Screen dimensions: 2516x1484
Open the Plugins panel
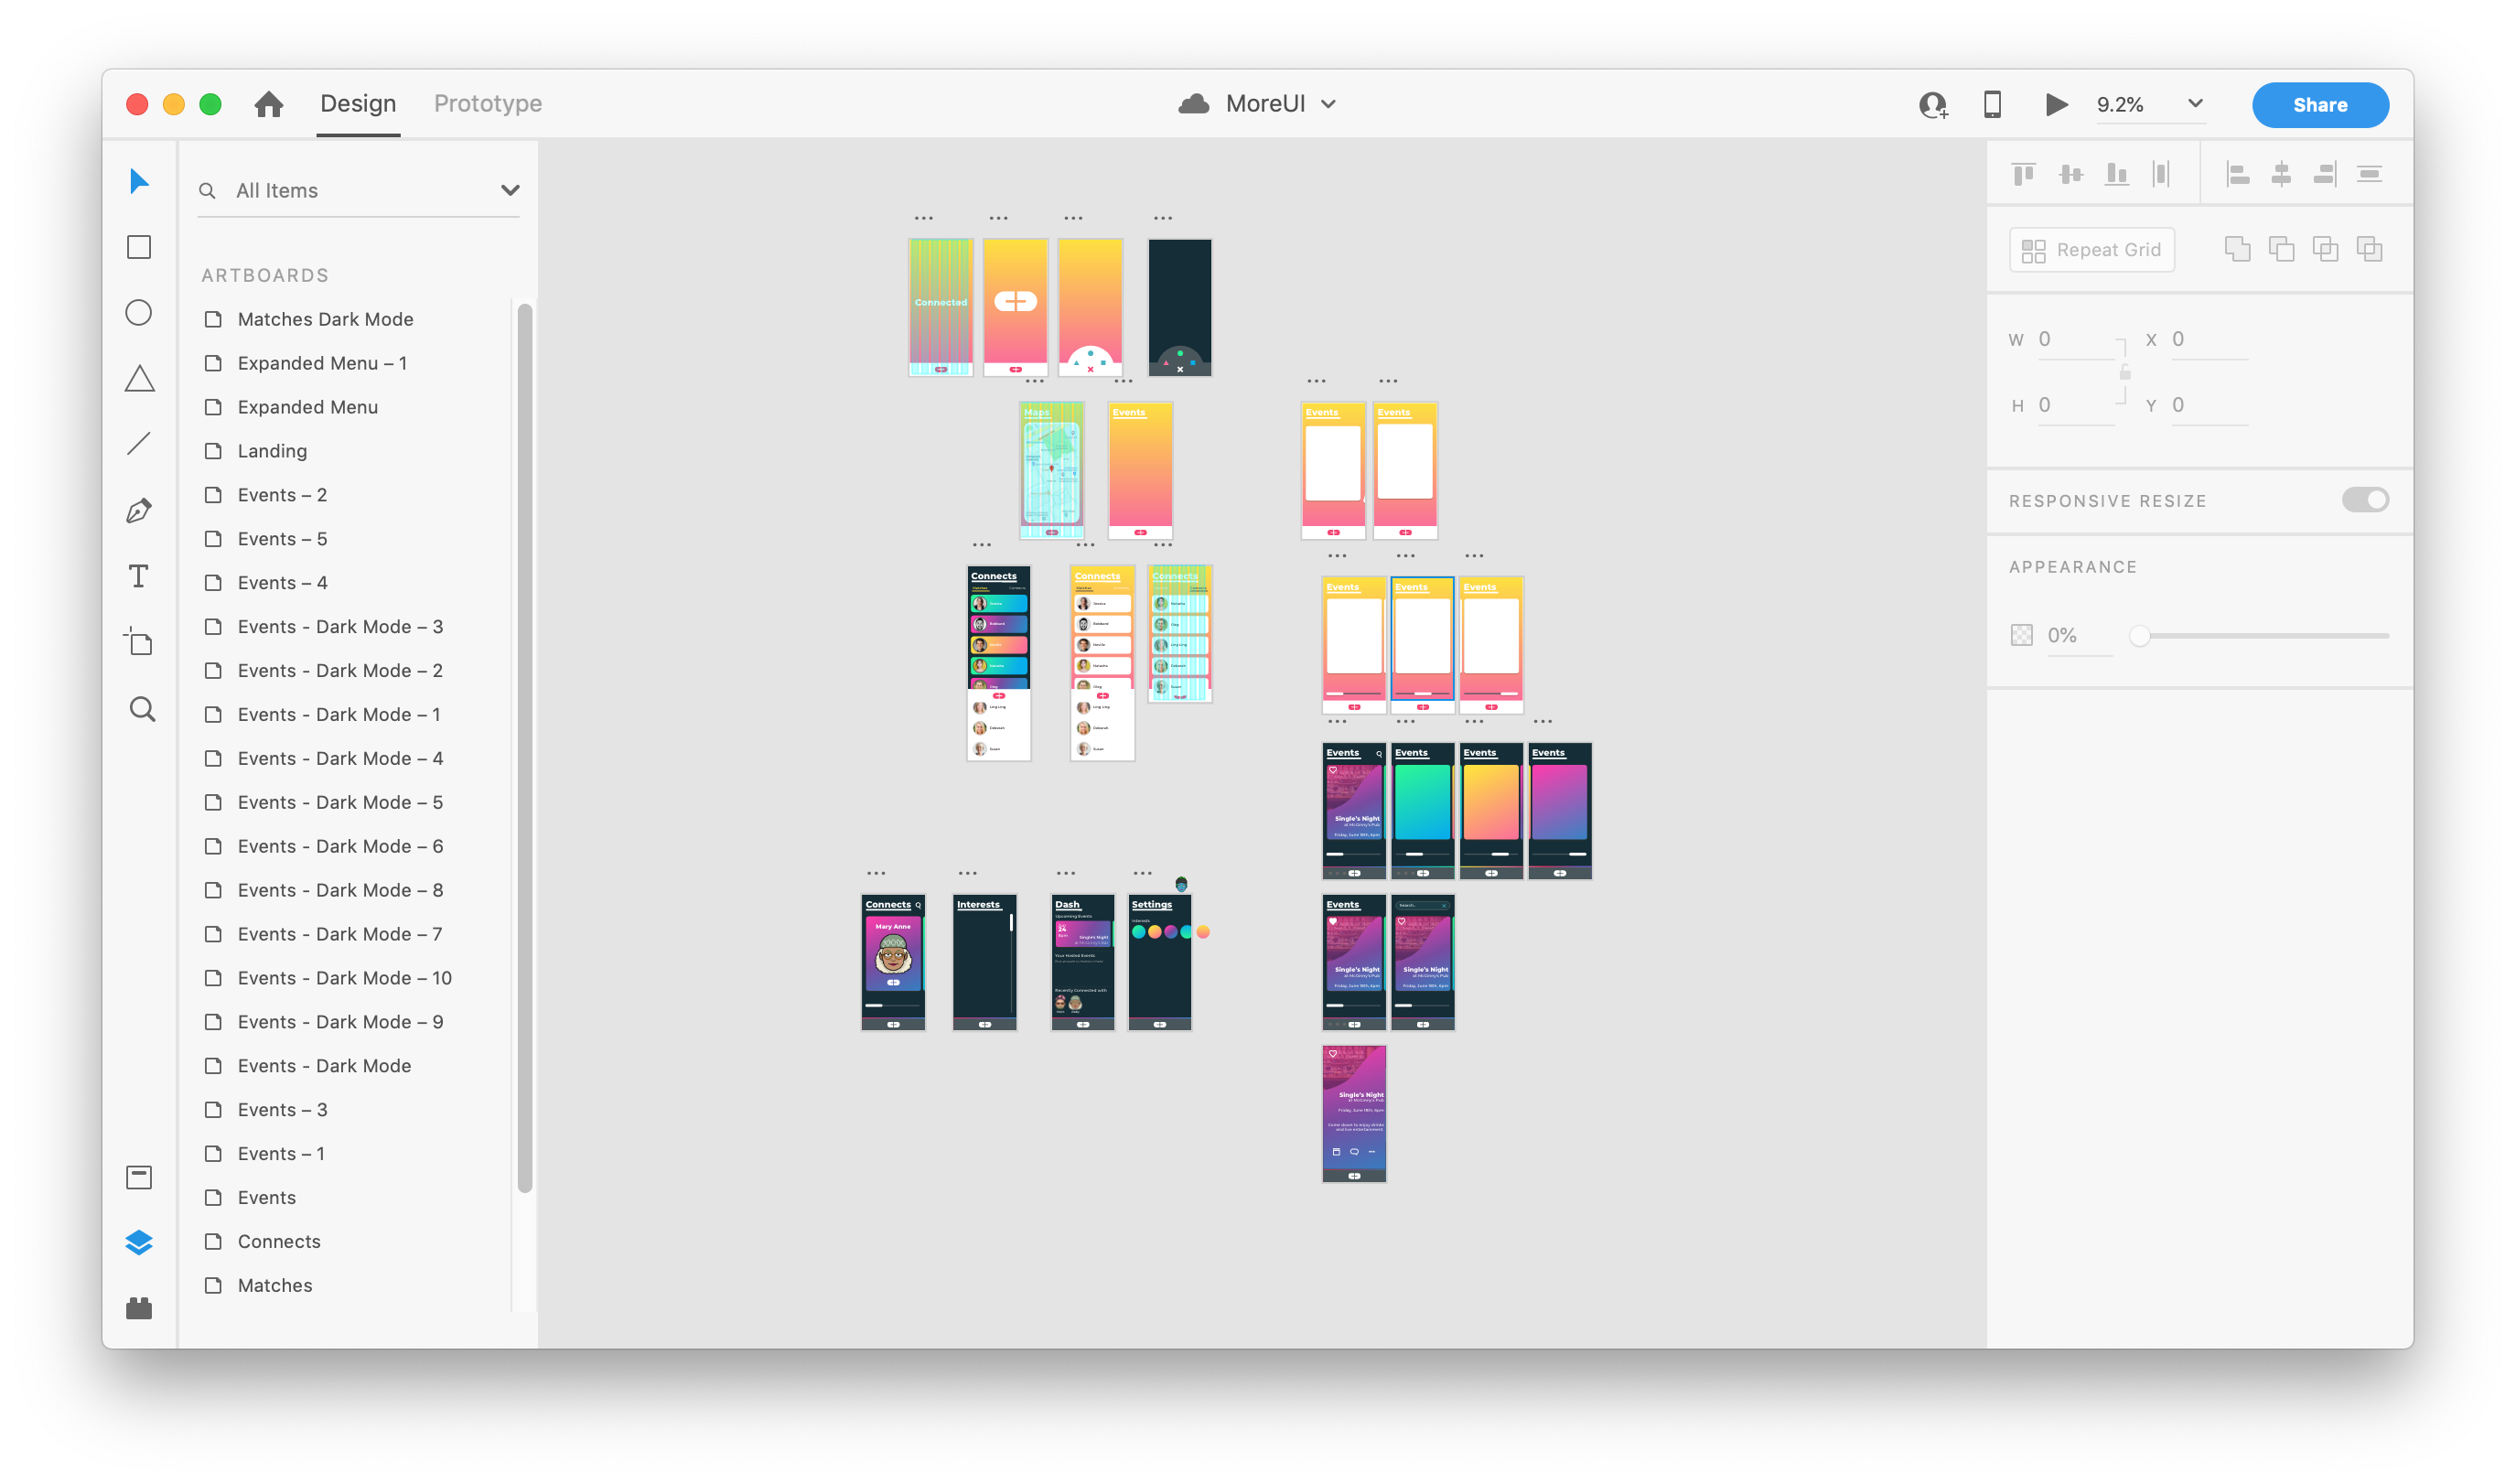[139, 1306]
